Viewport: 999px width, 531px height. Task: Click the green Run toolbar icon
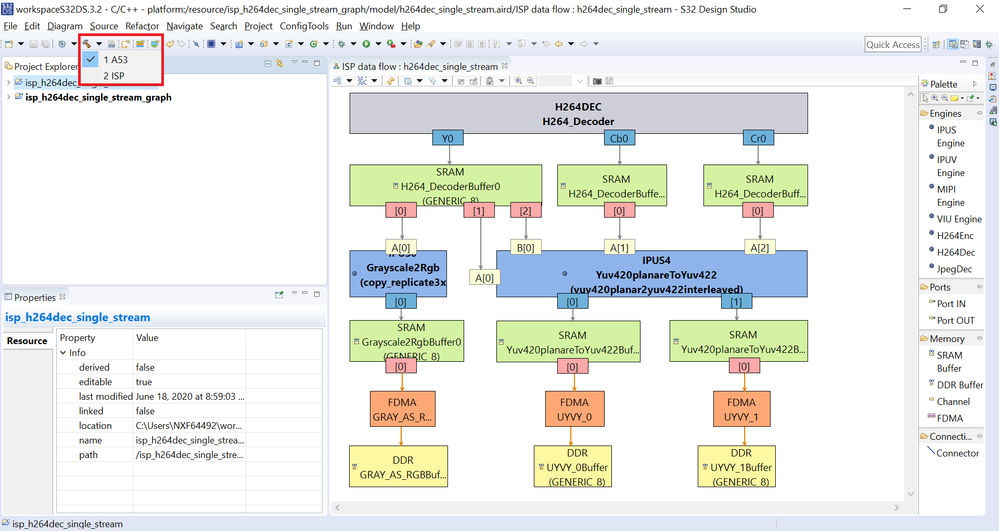pyautogui.click(x=366, y=44)
